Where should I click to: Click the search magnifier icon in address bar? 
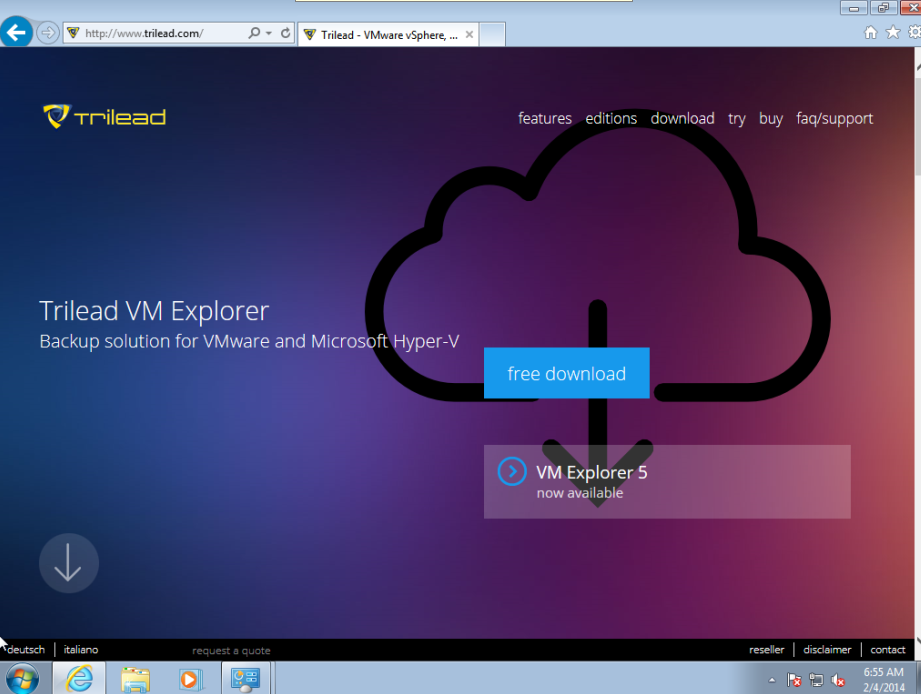(x=254, y=33)
